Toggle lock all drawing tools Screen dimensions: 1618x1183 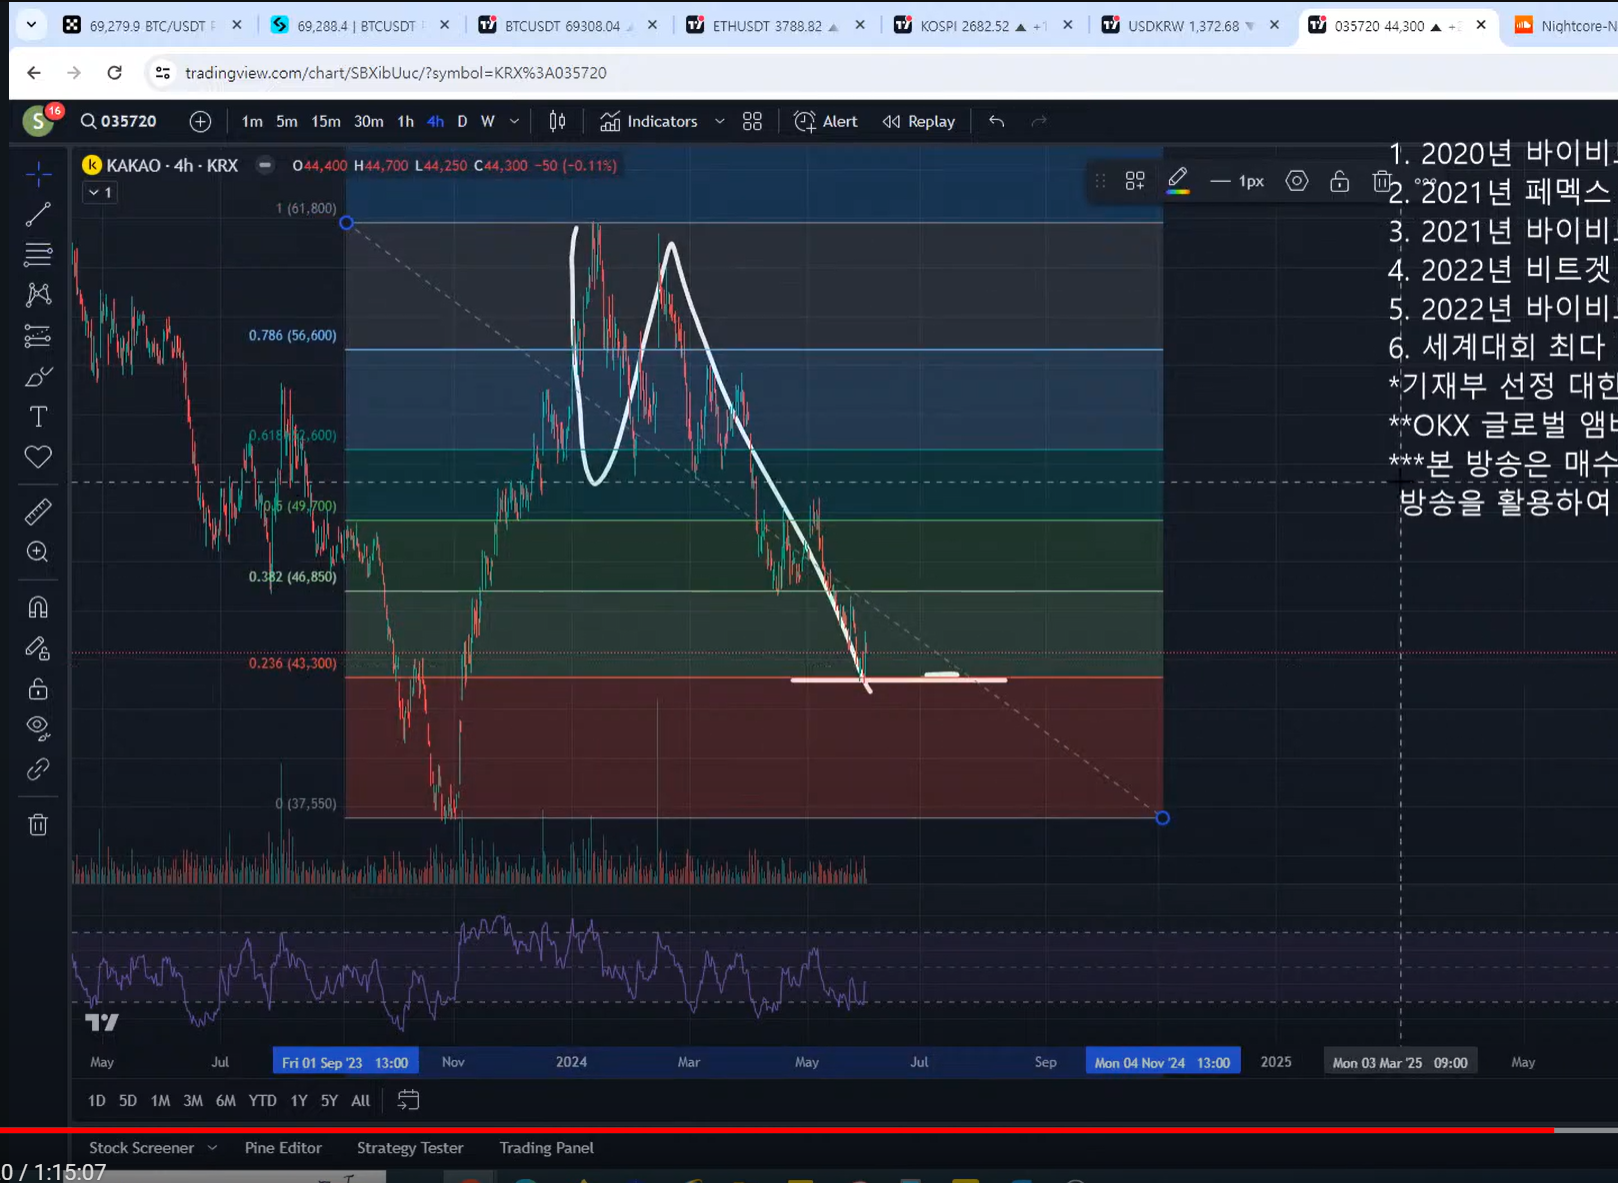38,689
